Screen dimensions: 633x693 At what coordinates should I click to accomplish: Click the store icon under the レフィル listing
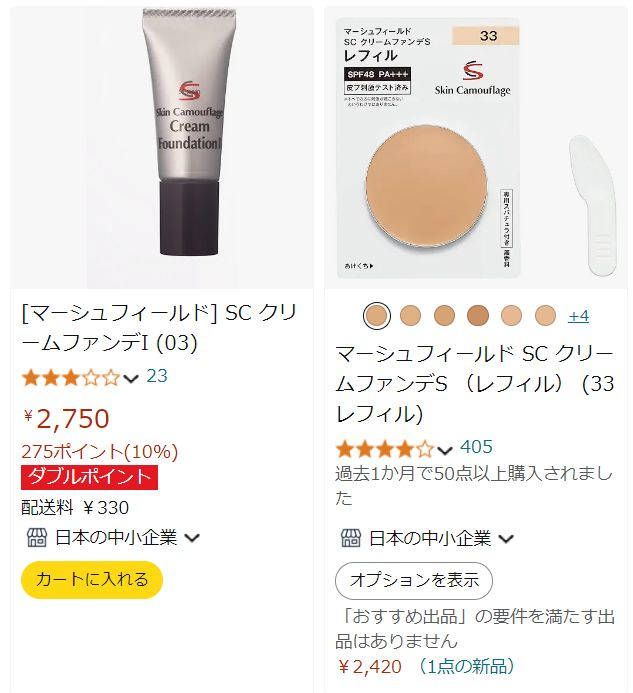351,538
